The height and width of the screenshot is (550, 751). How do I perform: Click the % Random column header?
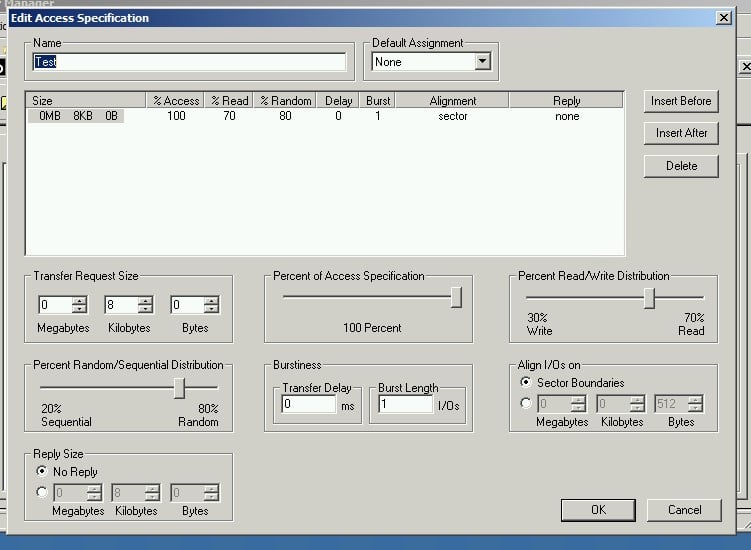tap(286, 101)
